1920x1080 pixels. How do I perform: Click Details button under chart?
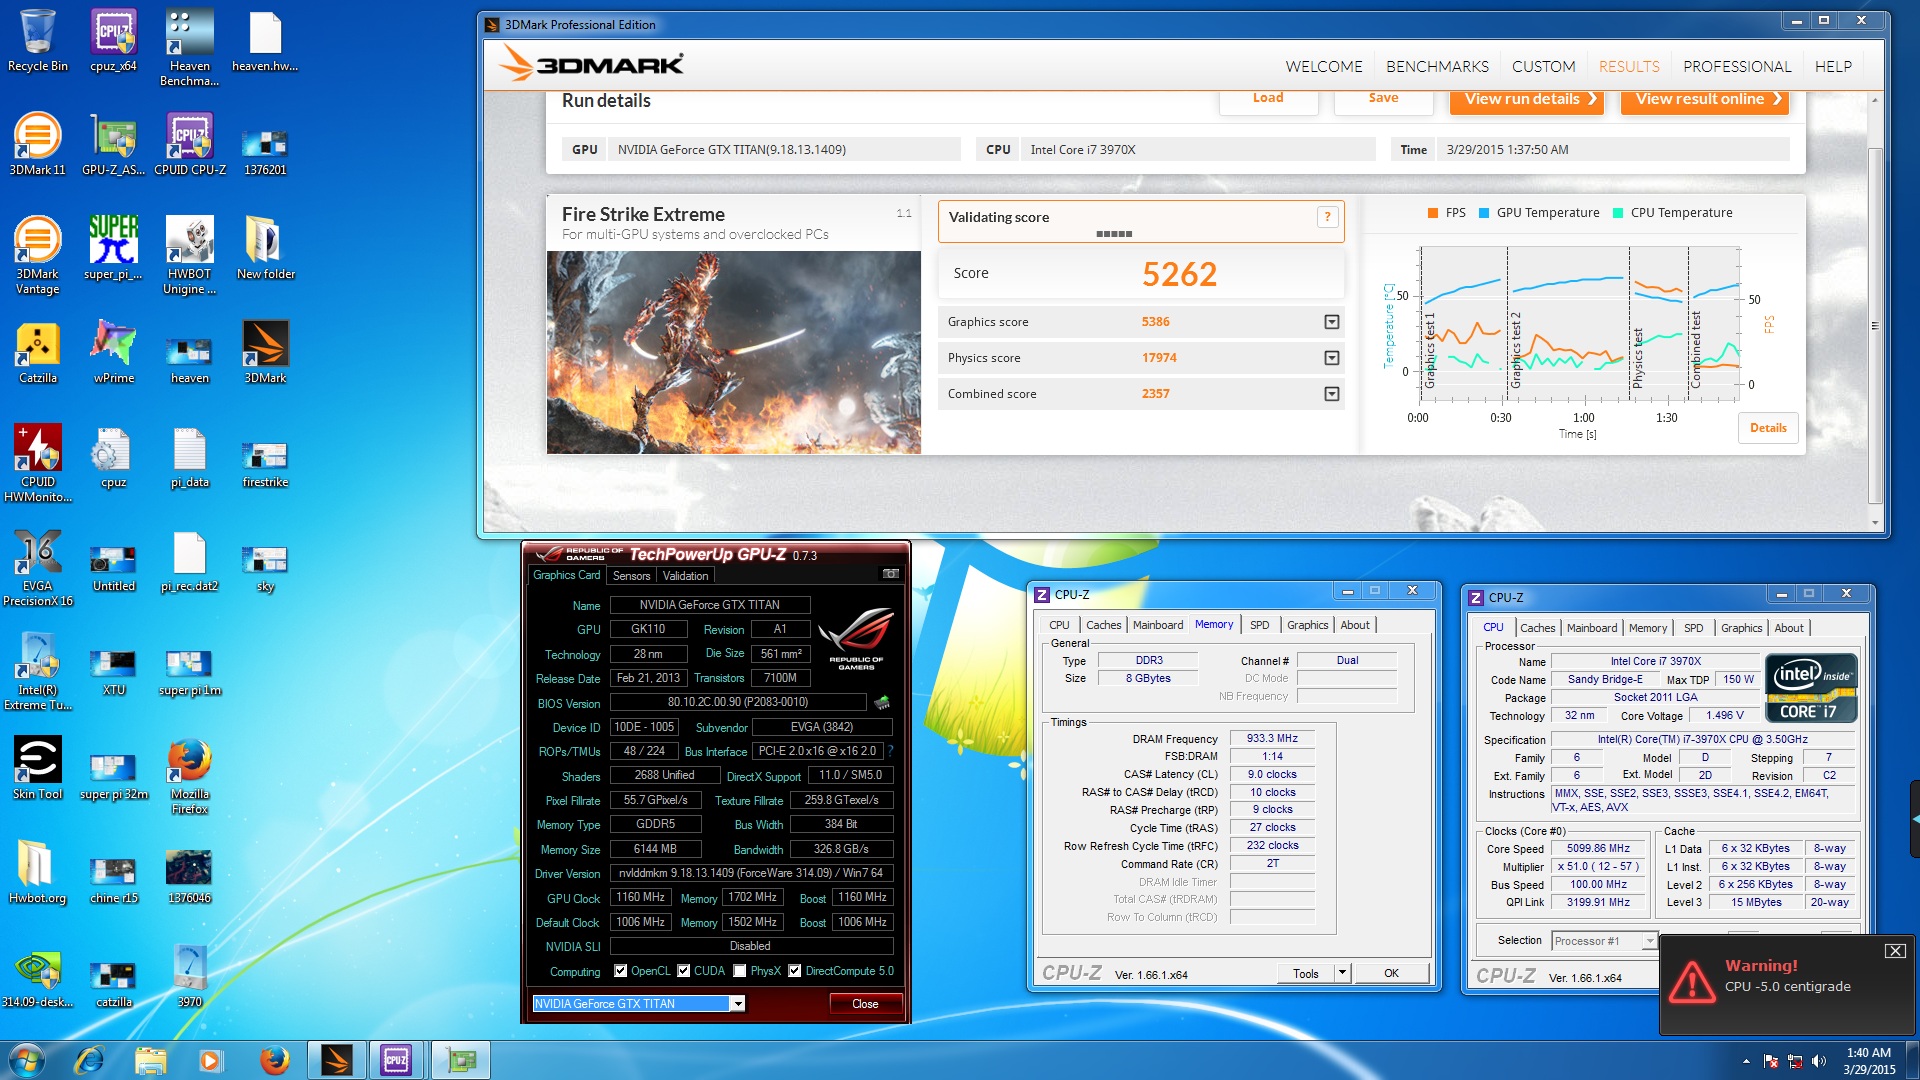pyautogui.click(x=1768, y=428)
